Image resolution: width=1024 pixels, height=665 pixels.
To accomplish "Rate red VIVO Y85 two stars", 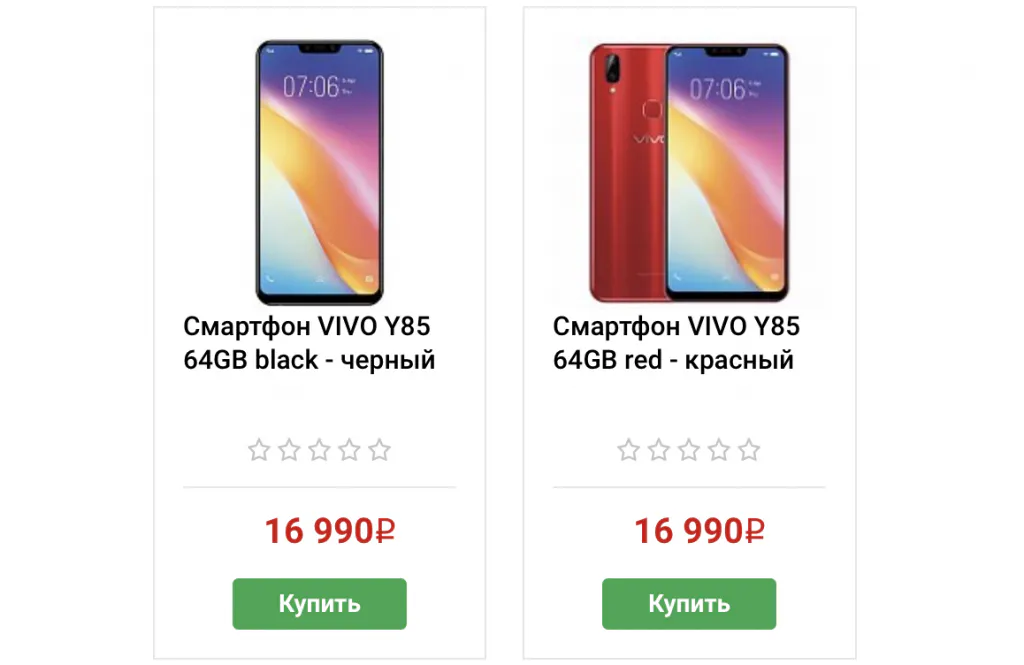I will click(x=659, y=450).
